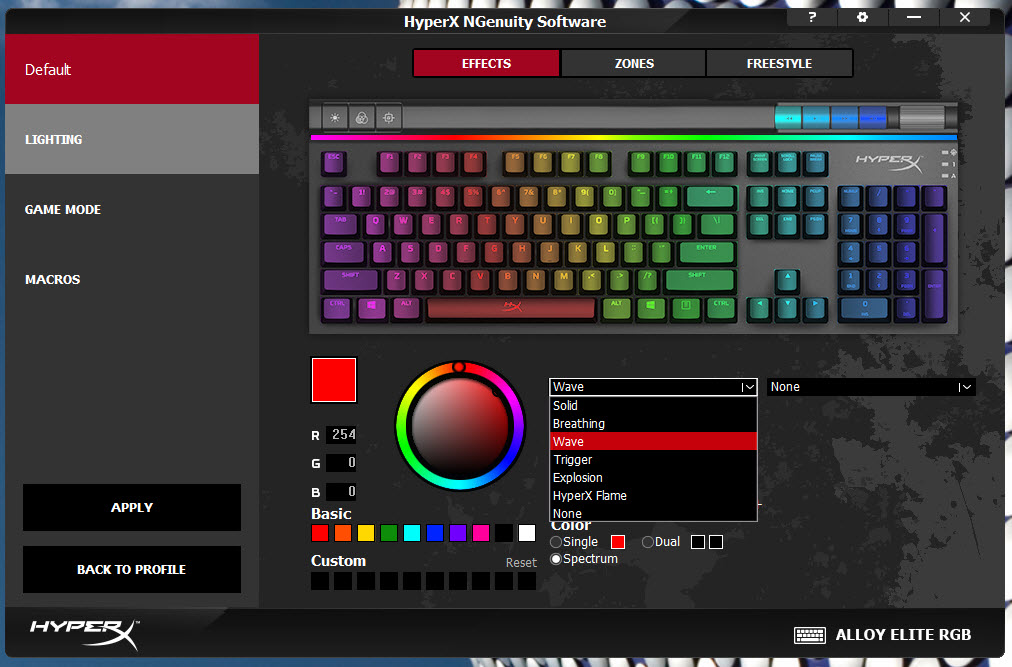
Task: Pick the yellow basic color swatch
Action: click(366, 533)
